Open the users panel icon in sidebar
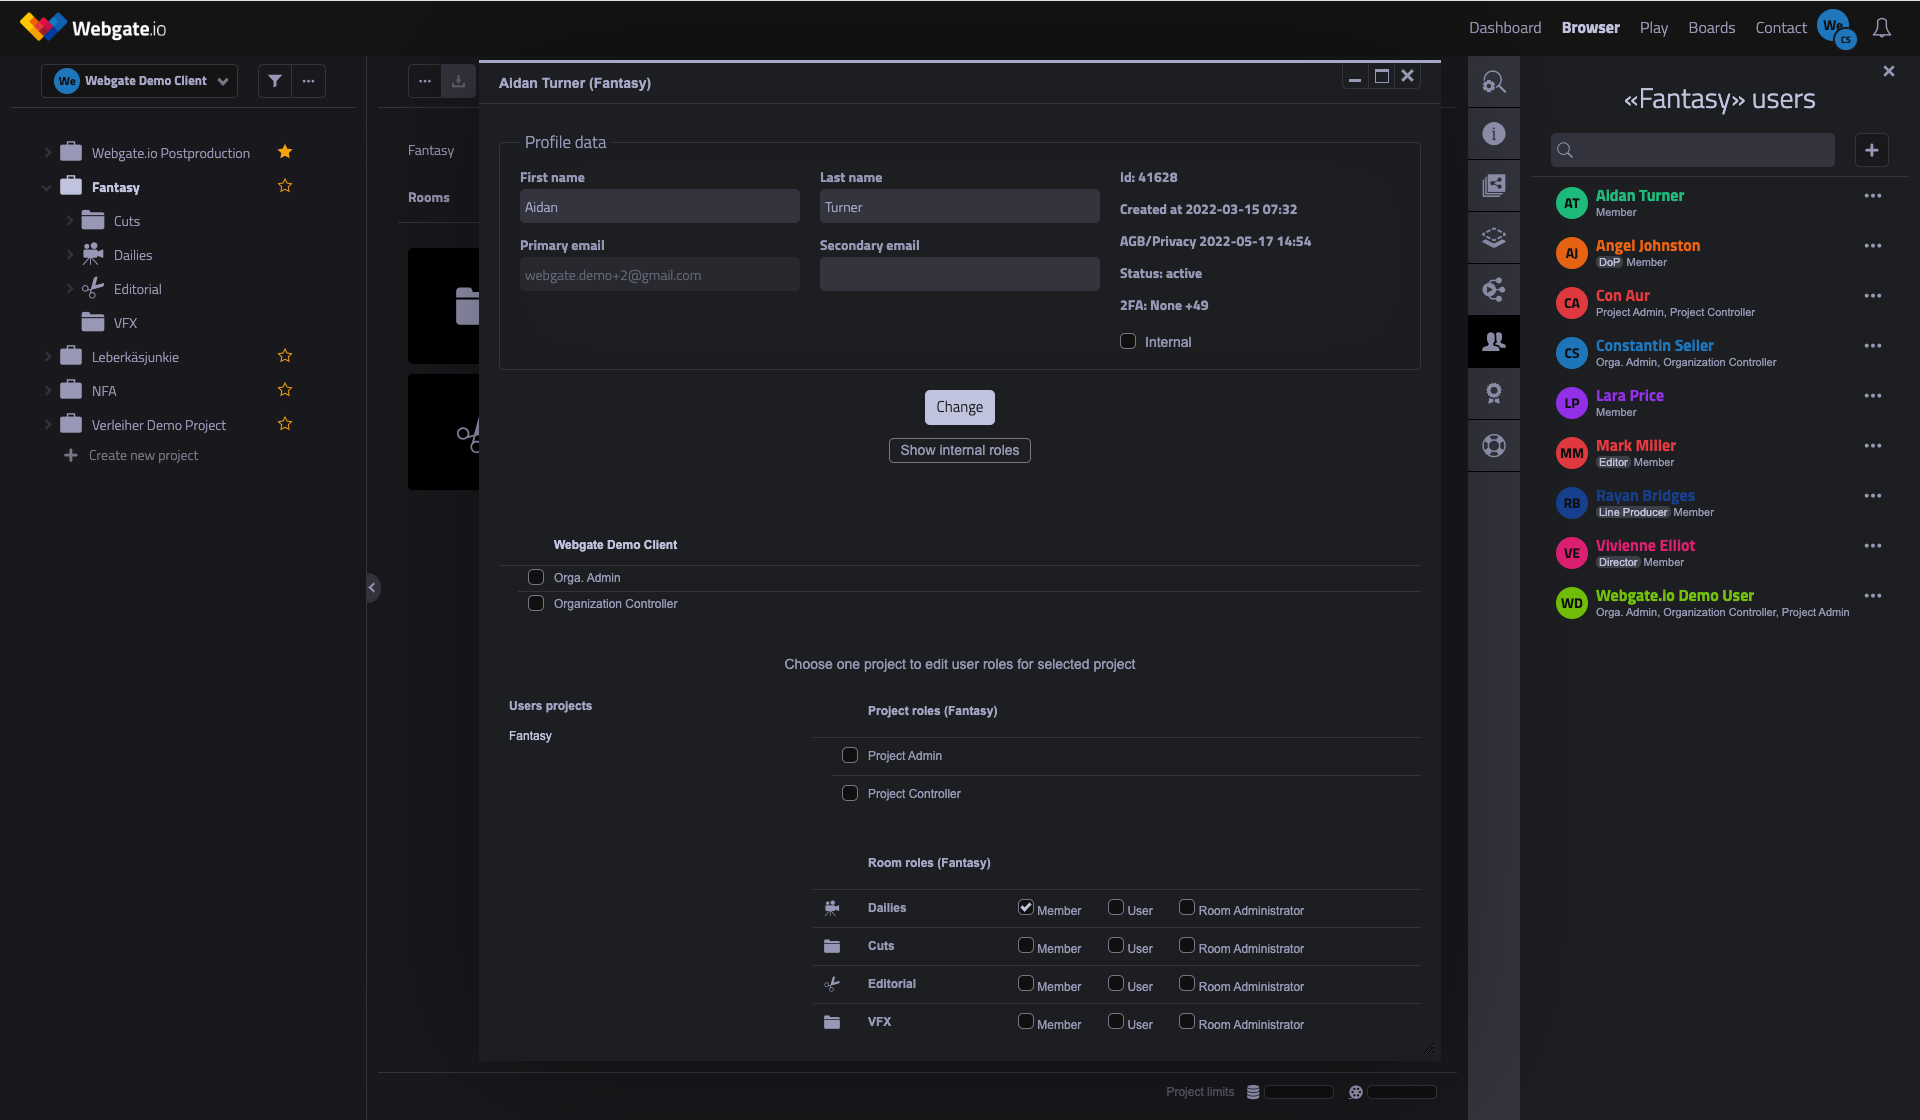Screen dimensions: 1920x1120 click(x=1494, y=342)
